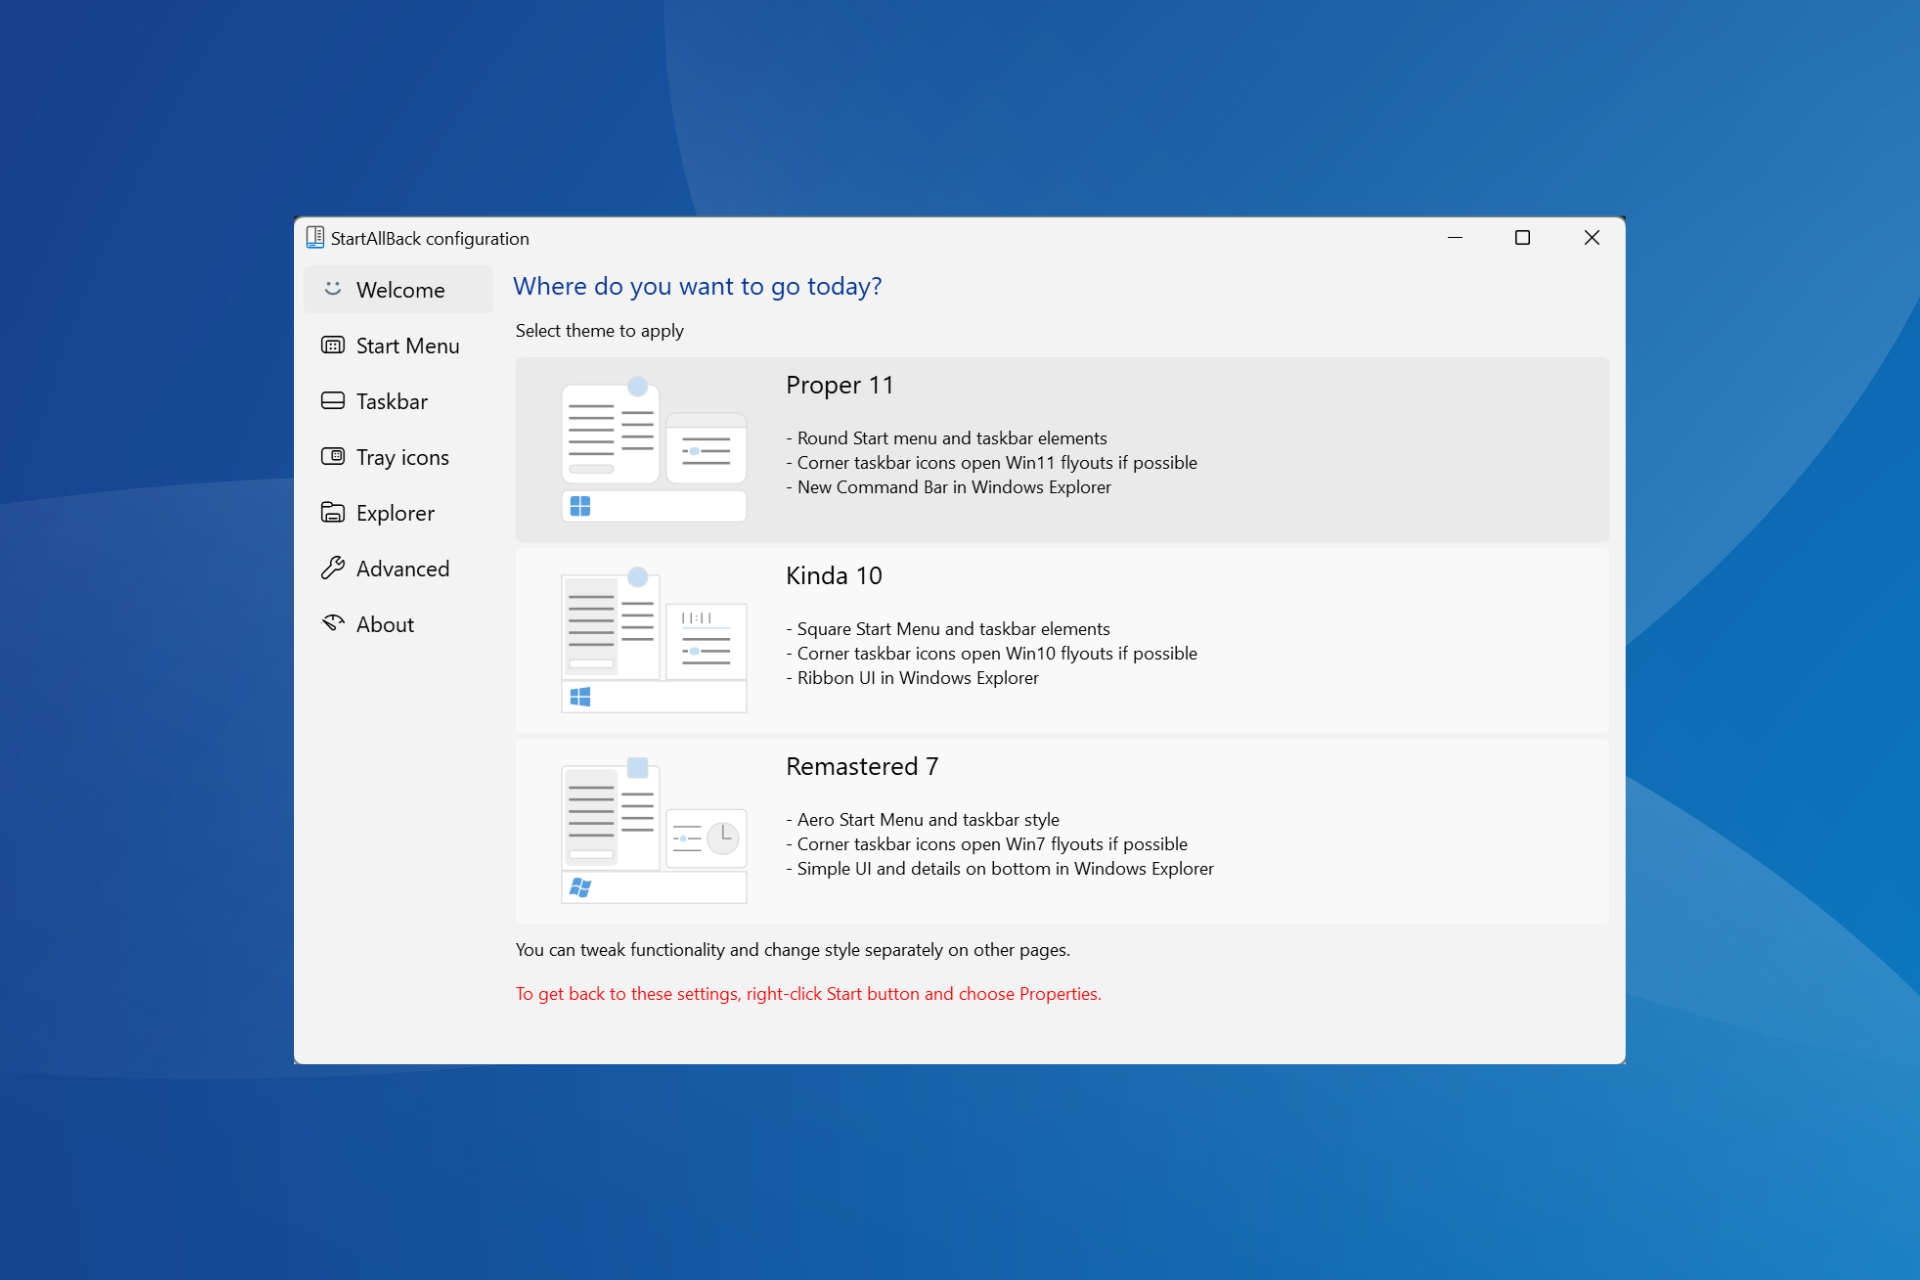Click the Proper 11 theme preview thumbnail
1920x1280 pixels.
pos(654,449)
